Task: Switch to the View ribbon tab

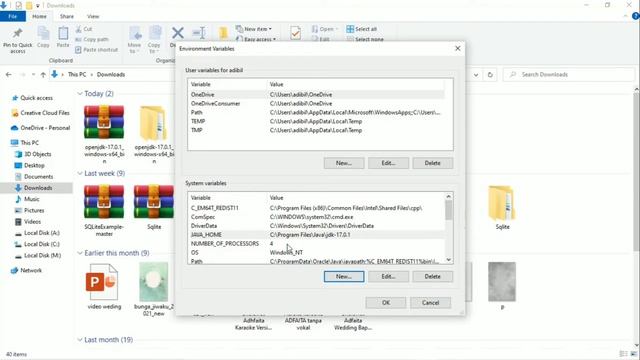Action: [93, 16]
